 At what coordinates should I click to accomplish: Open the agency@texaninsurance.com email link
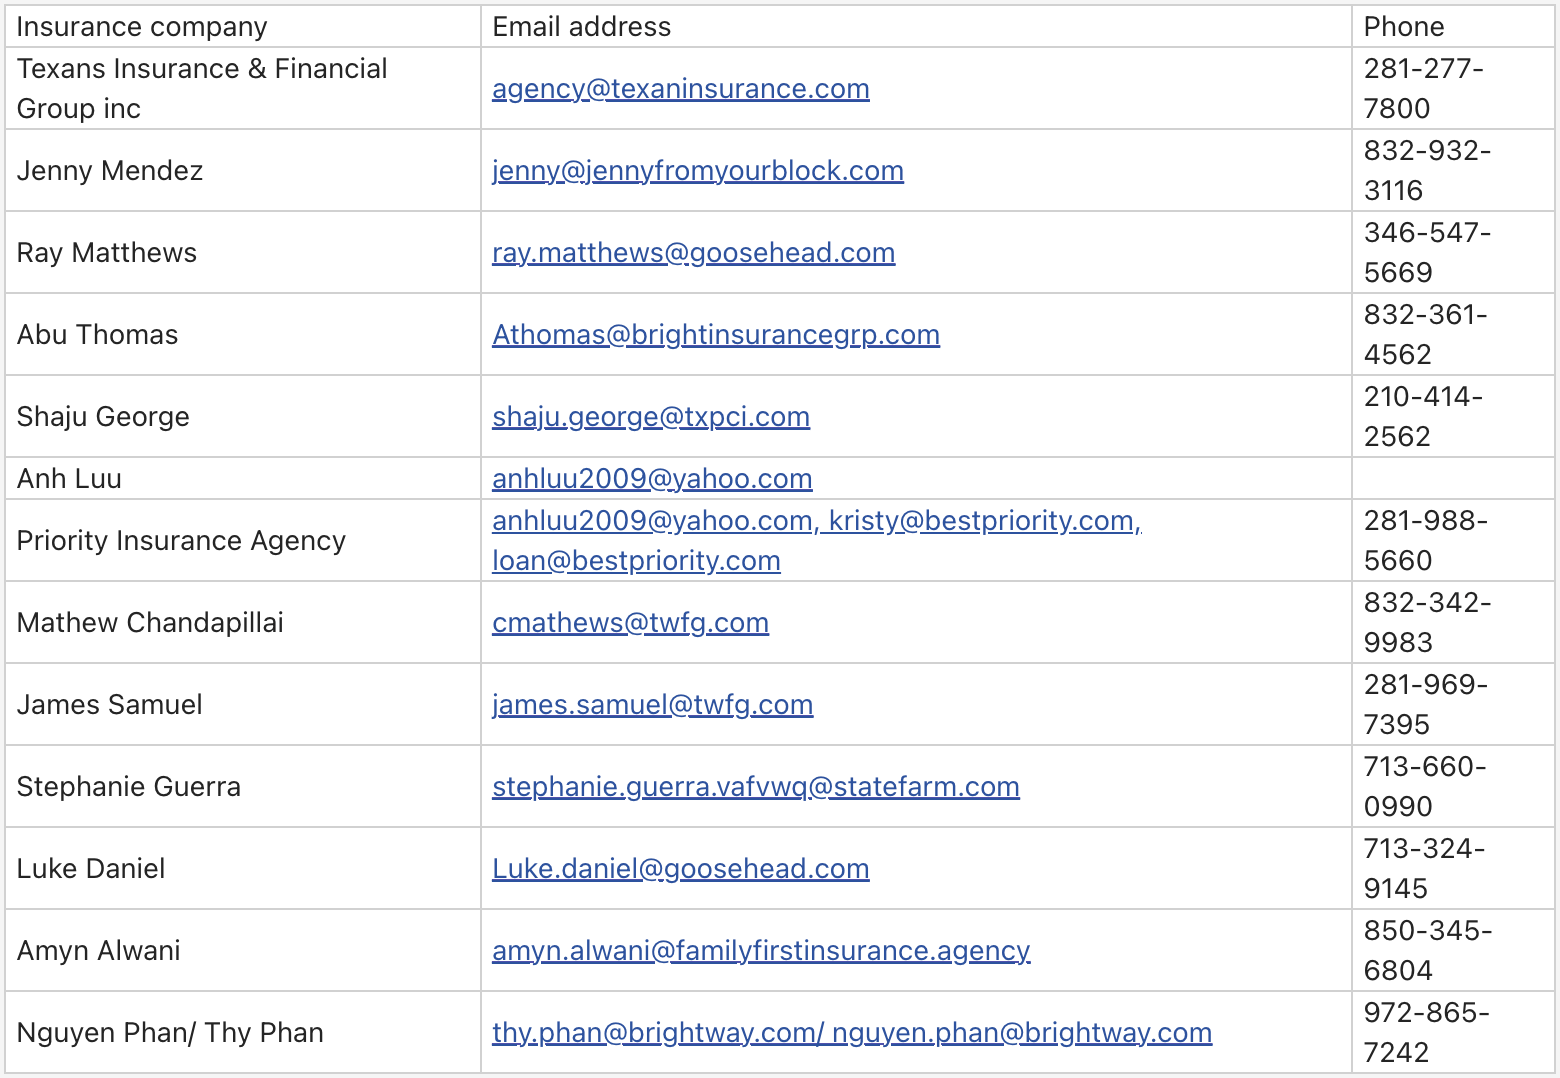[x=680, y=89]
